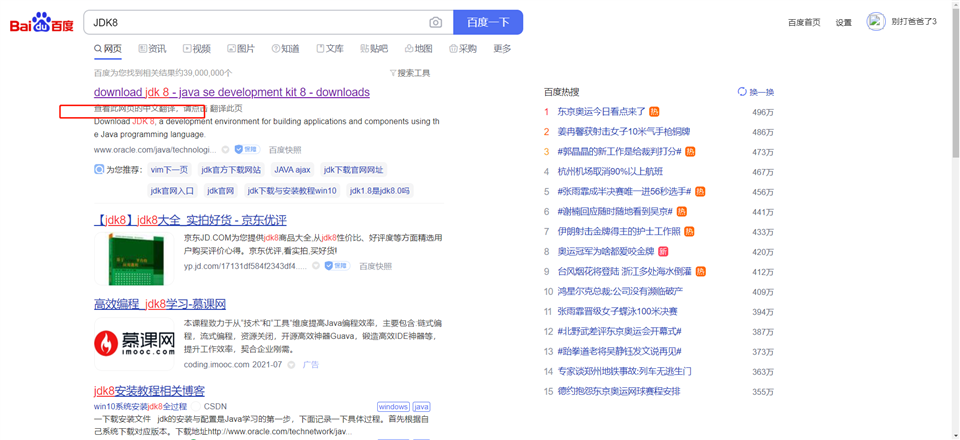Click suggestion chip jdk官方下载网站
The height and width of the screenshot is (440, 960).
tap(231, 170)
